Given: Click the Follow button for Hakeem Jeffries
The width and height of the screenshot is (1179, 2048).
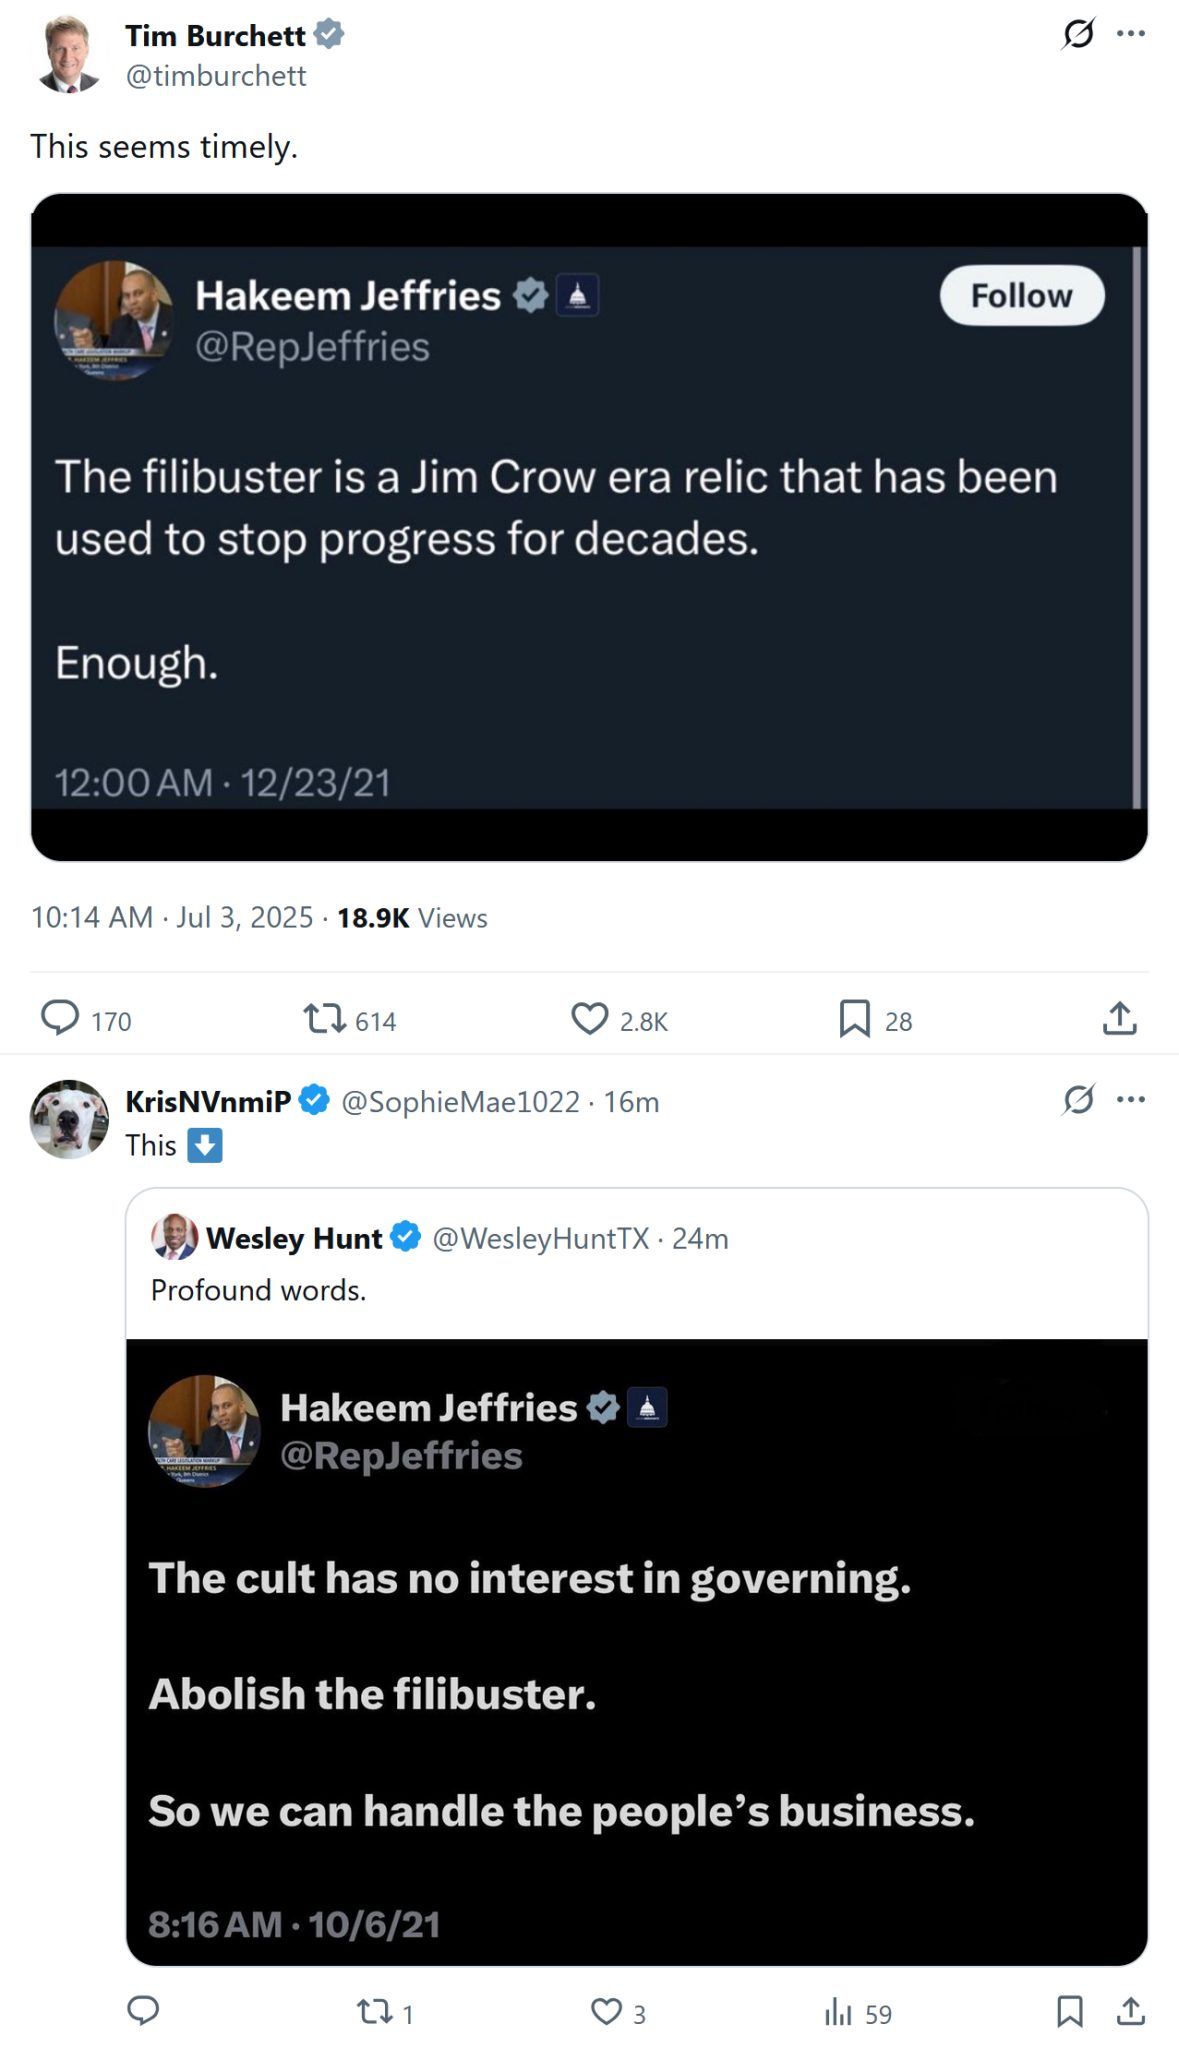Looking at the screenshot, I should pos(1021,295).
